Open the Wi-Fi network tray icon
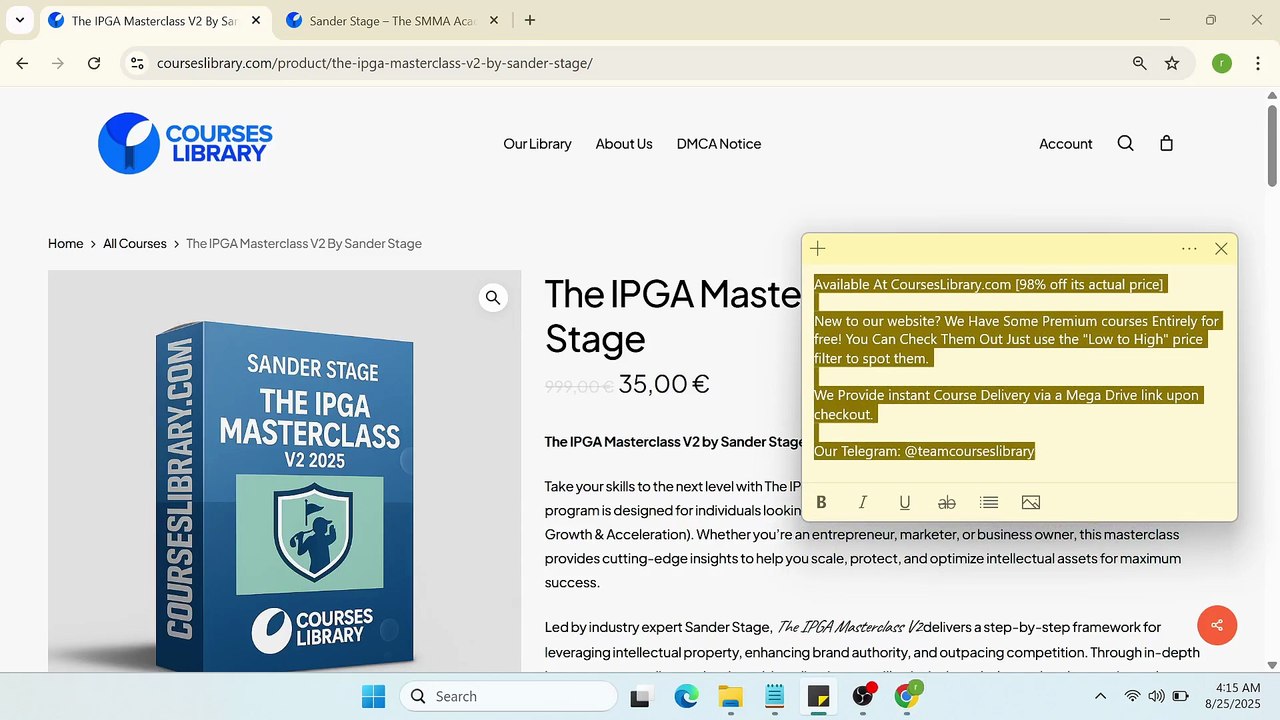Image resolution: width=1280 pixels, height=720 pixels. coord(1132,696)
